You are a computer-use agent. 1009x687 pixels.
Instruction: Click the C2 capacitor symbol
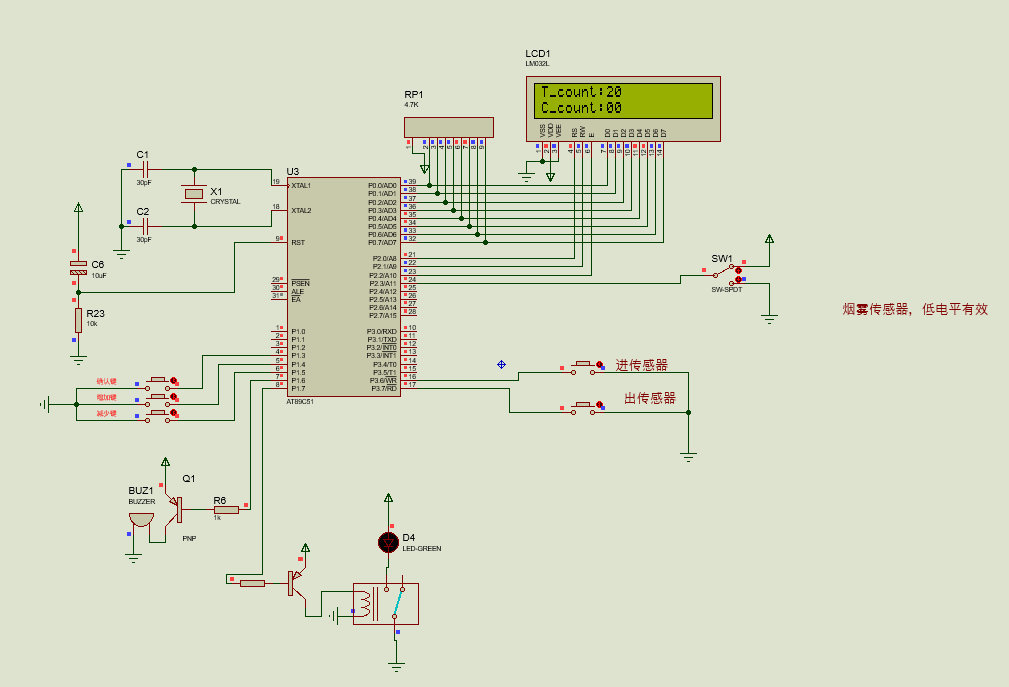(x=145, y=226)
